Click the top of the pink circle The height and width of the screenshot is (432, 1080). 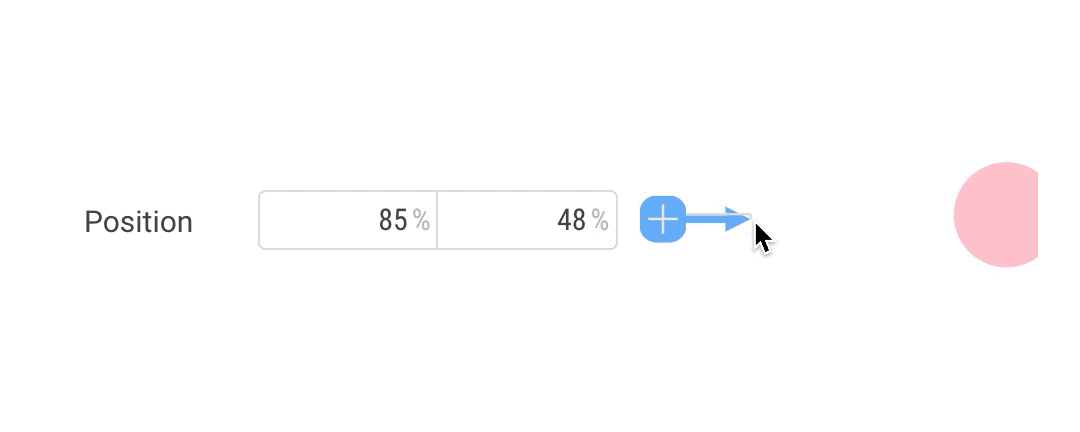pyautogui.click(x=1006, y=167)
